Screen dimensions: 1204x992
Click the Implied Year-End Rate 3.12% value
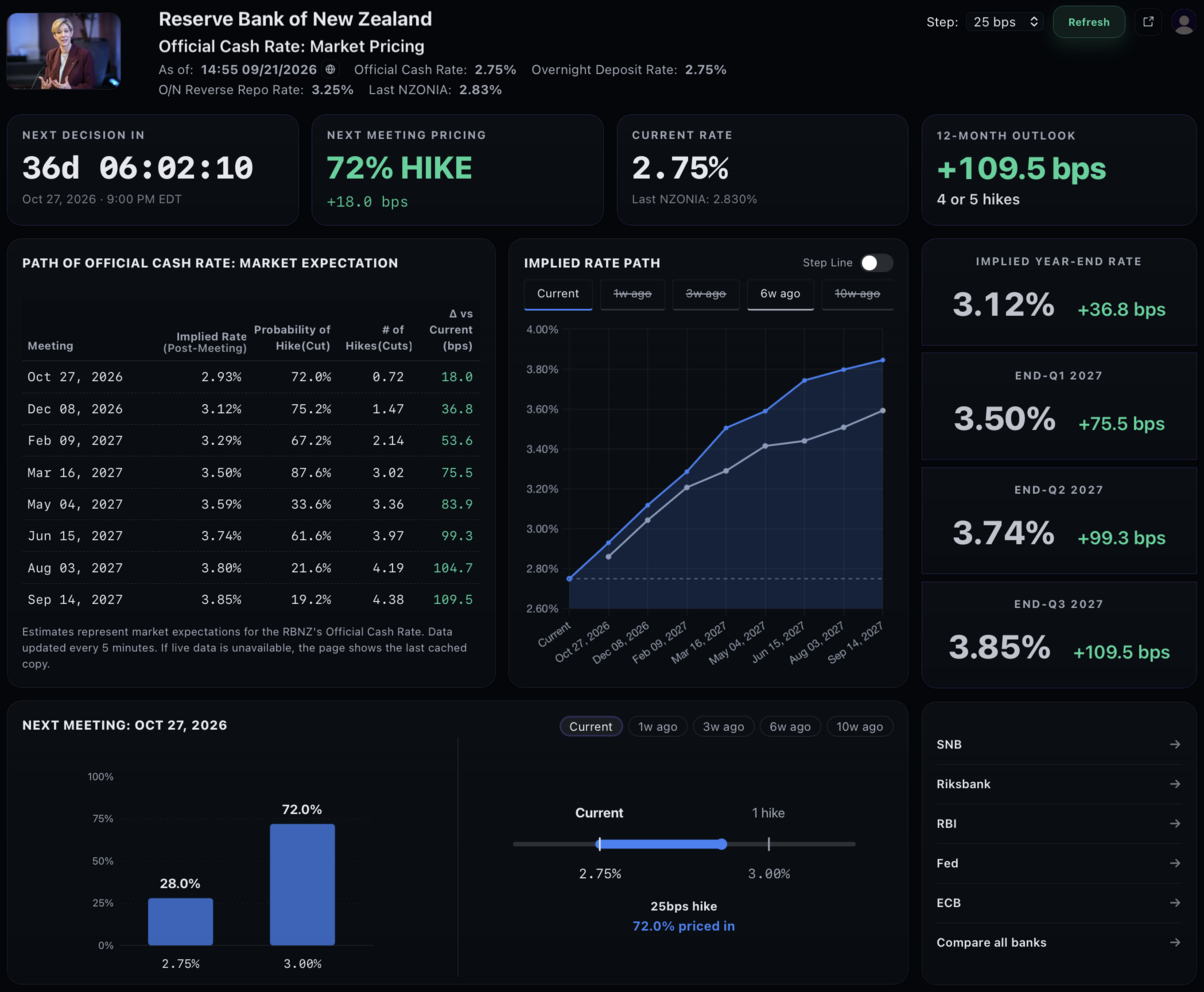pyautogui.click(x=1003, y=304)
